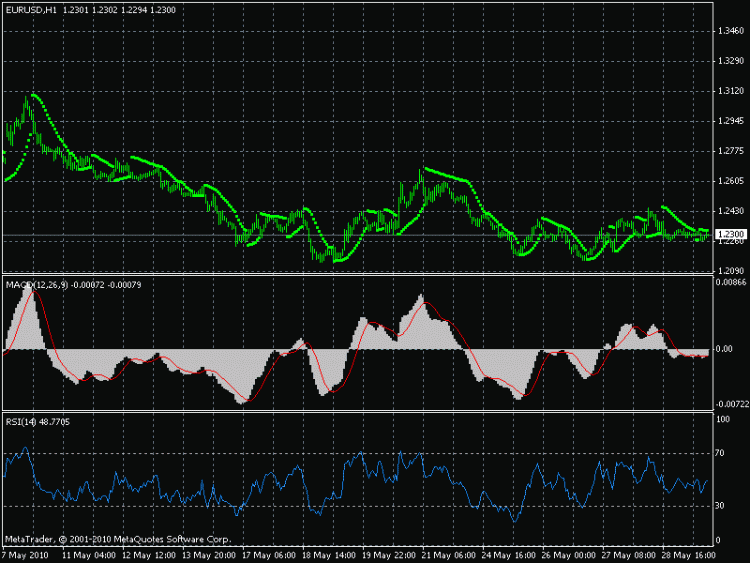
Task: Click the current price label 1.2300
Action: click(x=731, y=234)
